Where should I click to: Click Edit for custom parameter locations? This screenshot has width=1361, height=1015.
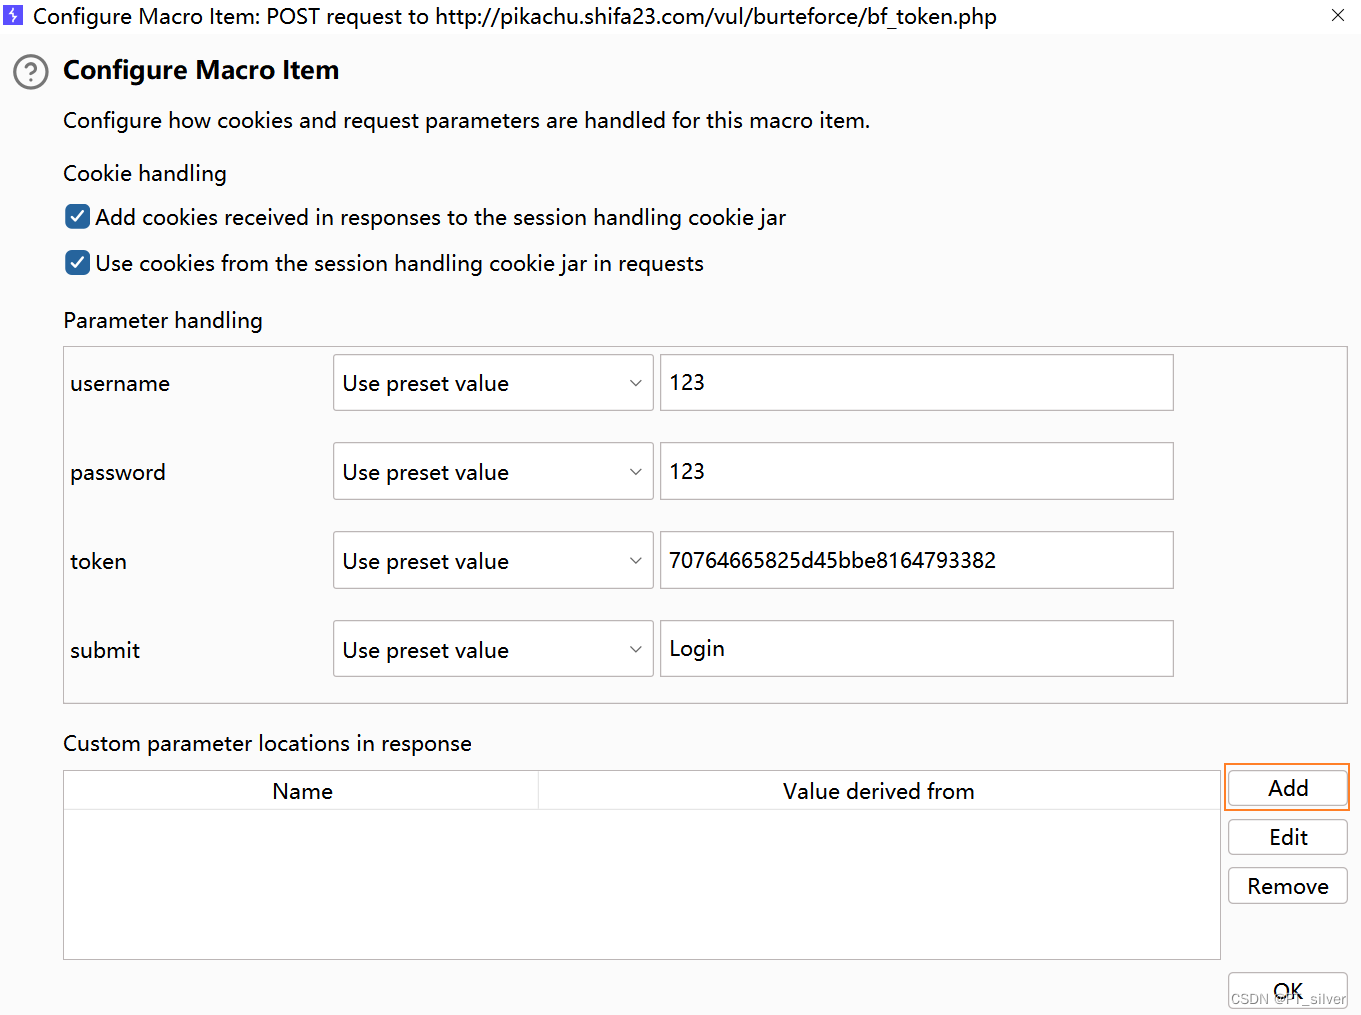pyautogui.click(x=1287, y=837)
